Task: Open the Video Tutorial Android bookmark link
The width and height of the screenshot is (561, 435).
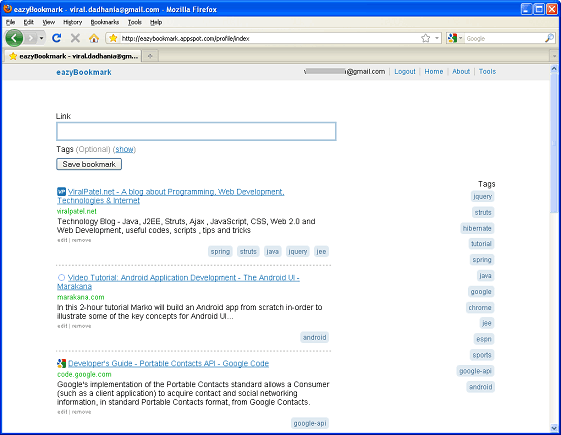Action: pyautogui.click(x=179, y=282)
